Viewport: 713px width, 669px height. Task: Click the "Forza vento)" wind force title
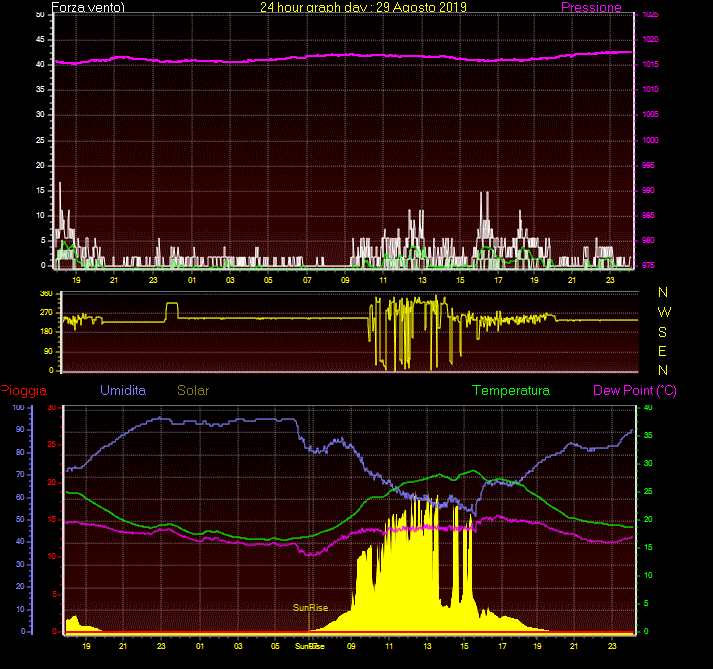tap(88, 7)
